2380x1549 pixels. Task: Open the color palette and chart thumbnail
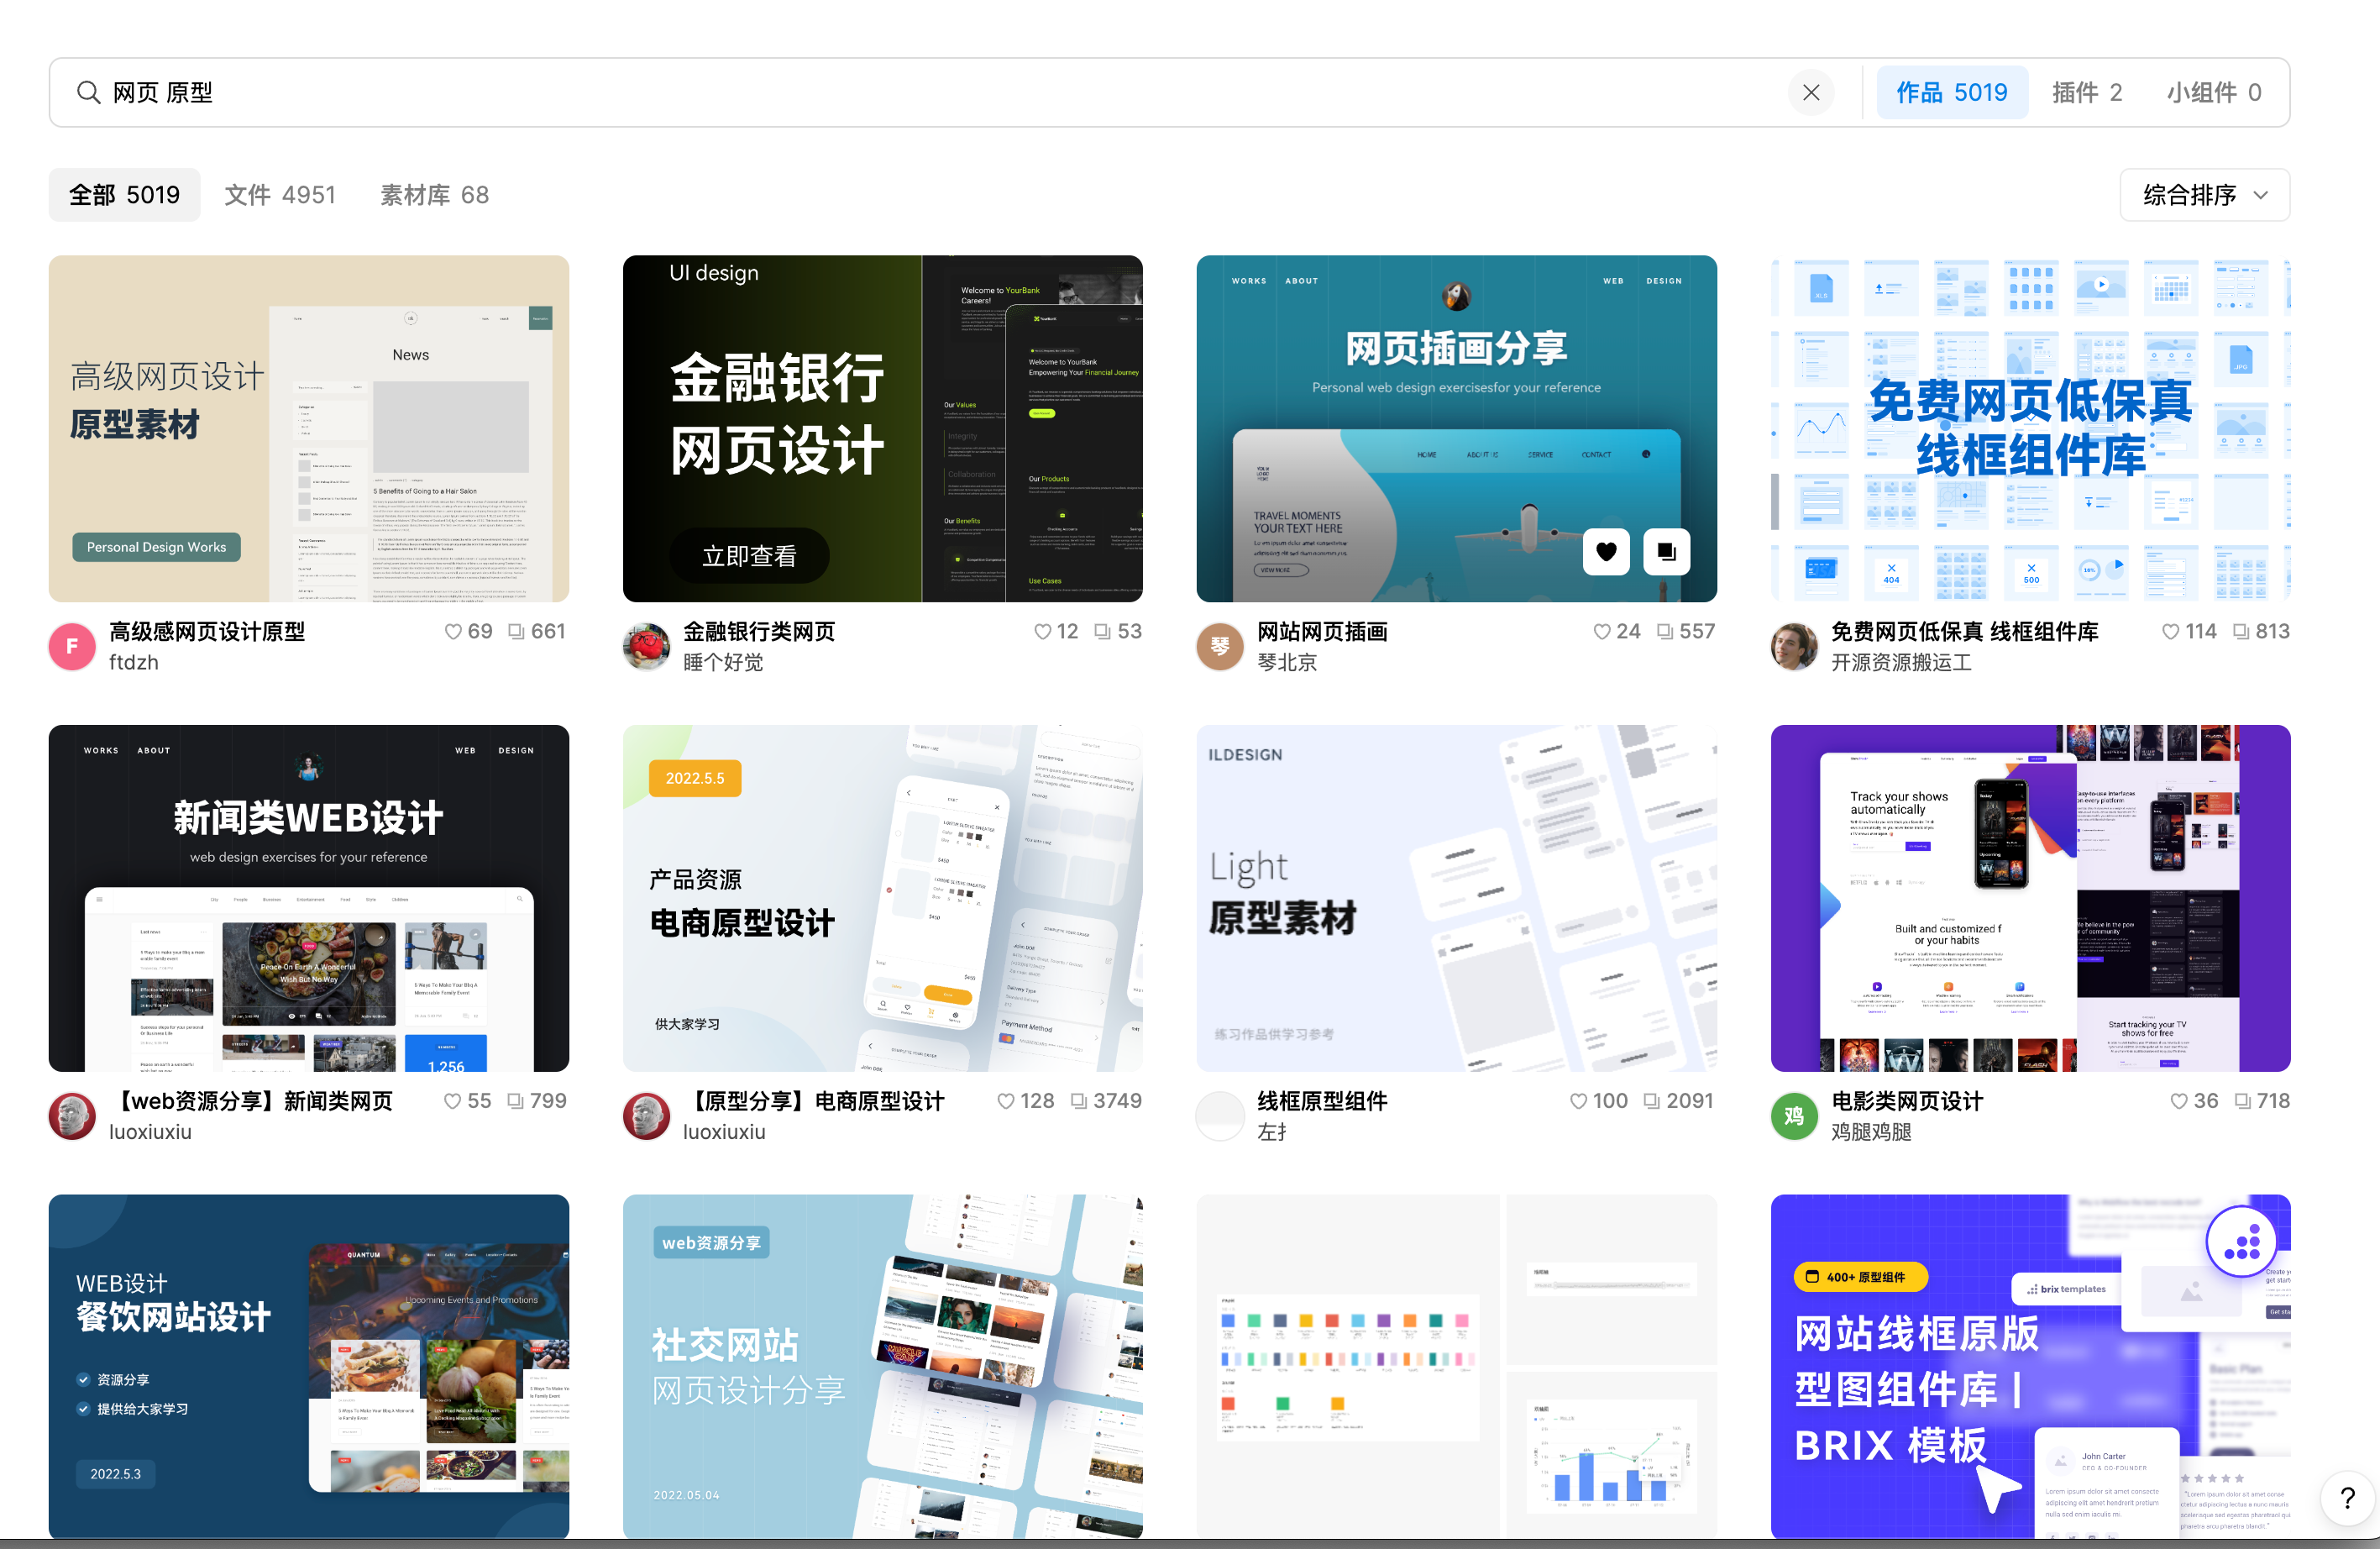tap(1457, 1366)
